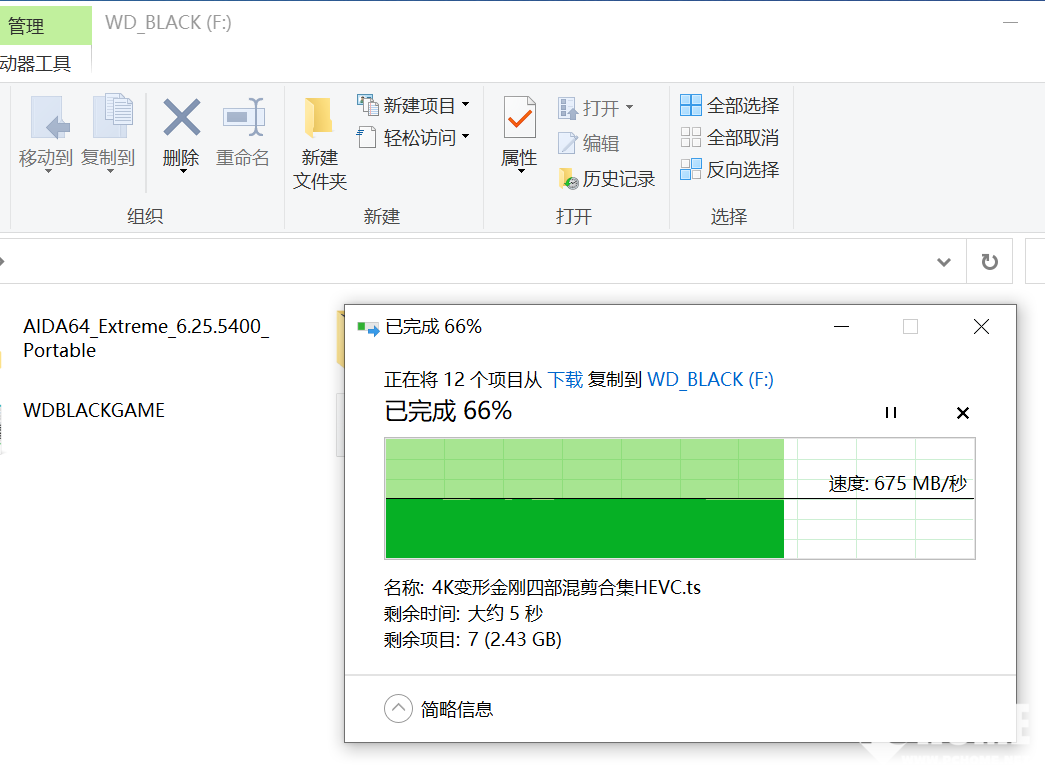The image size is (1045, 784).
Task: Collapse details via 简略信息 chevron
Action: click(399, 709)
